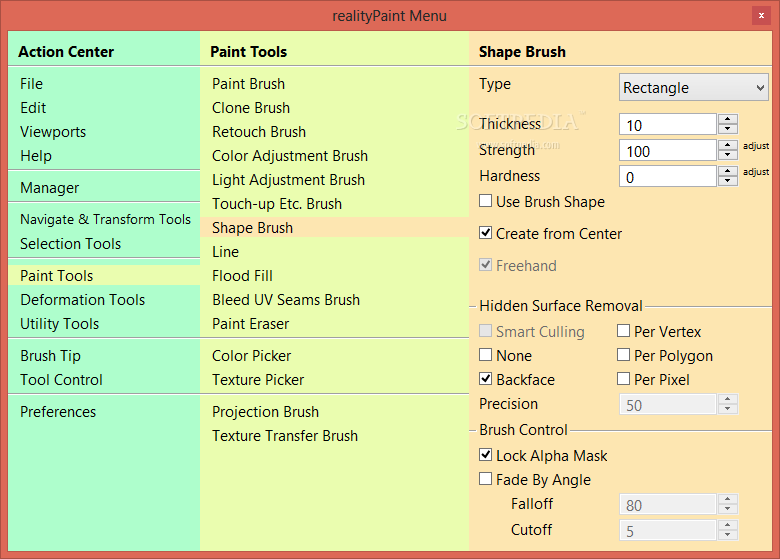Enable Per Vertex checkbox

point(623,331)
